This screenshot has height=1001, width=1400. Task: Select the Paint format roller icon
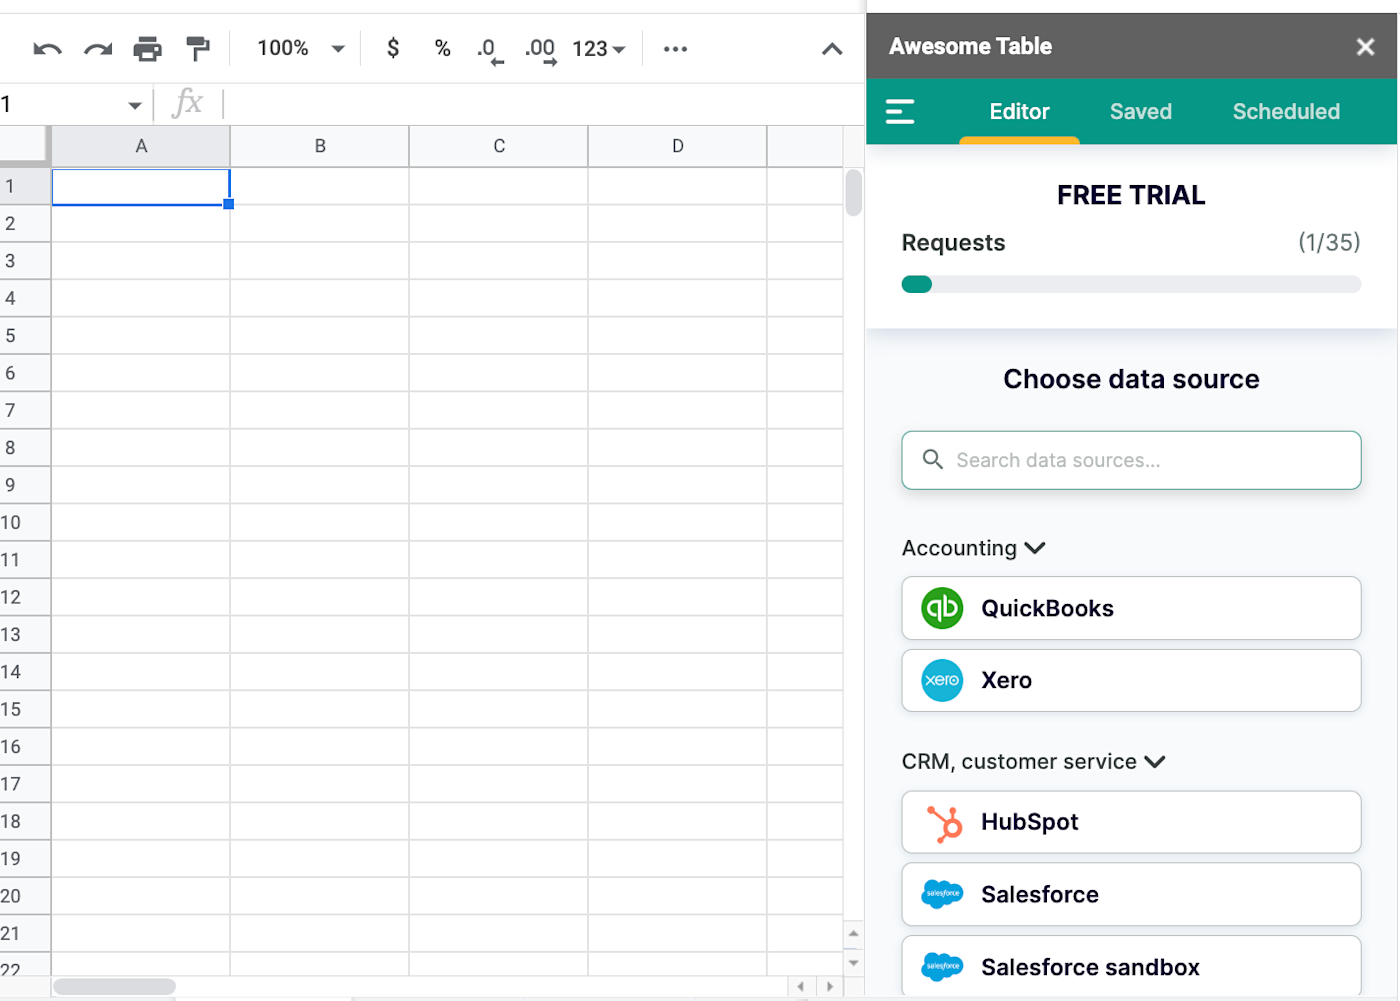click(197, 48)
